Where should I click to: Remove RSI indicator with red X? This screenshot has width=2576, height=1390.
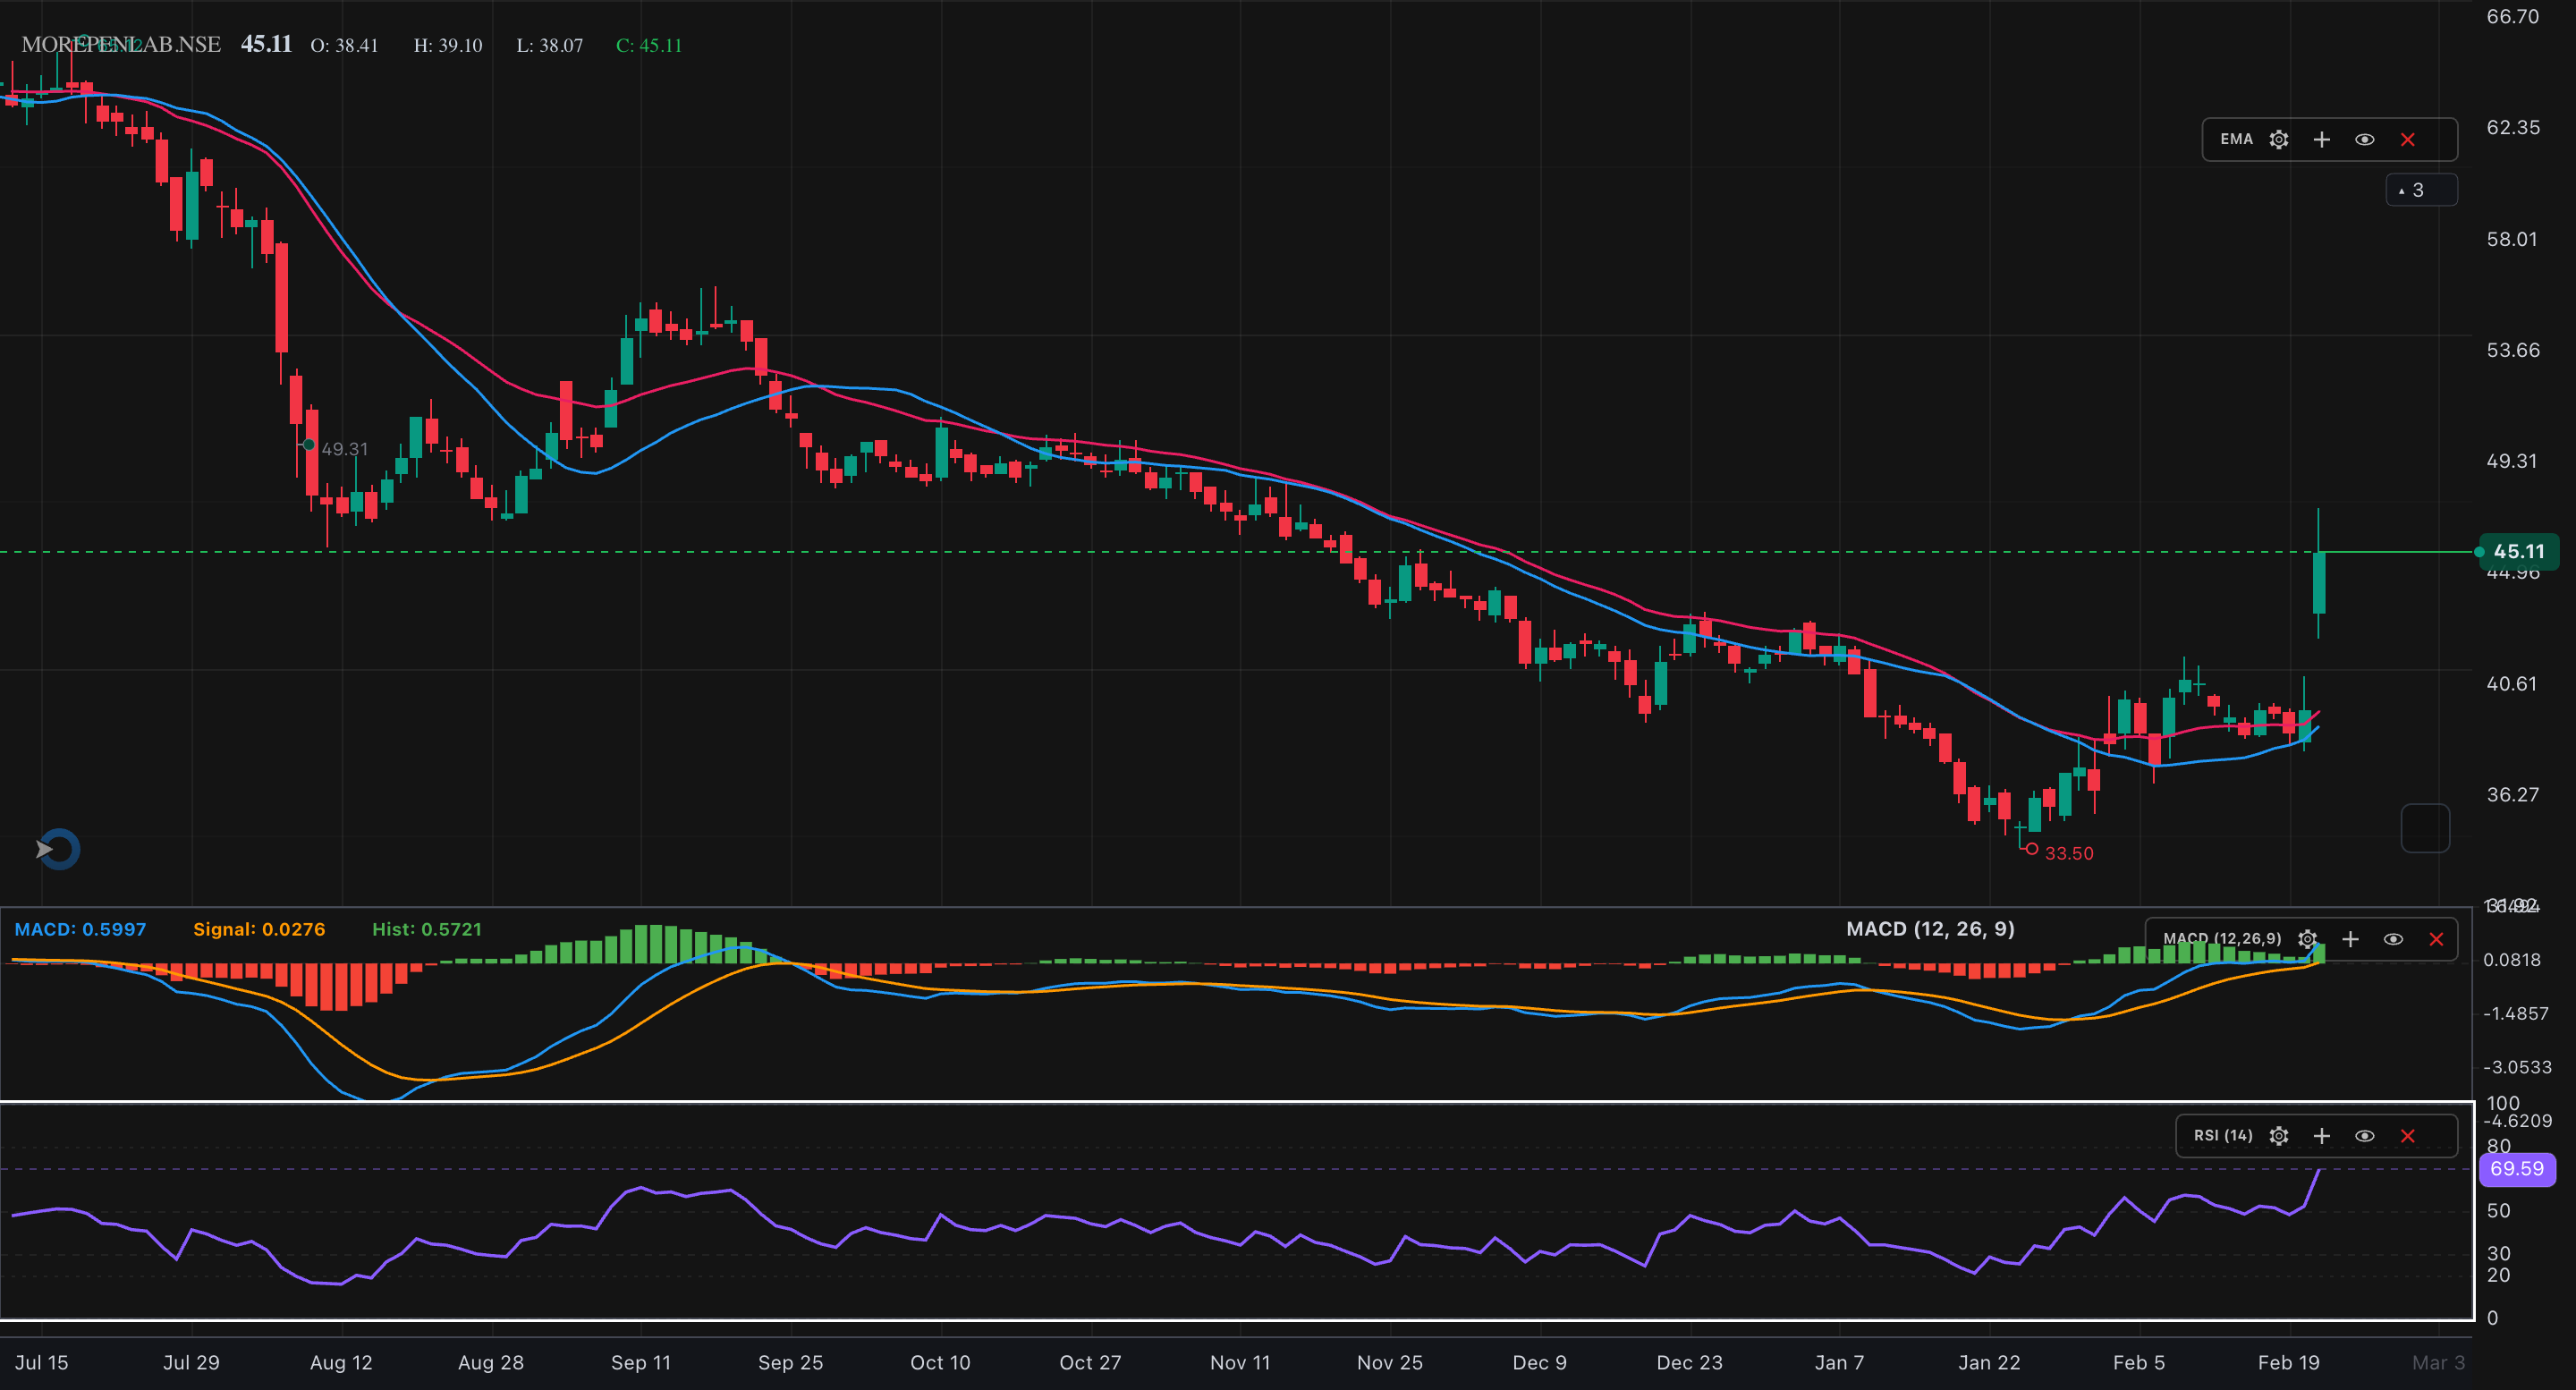point(2407,1136)
